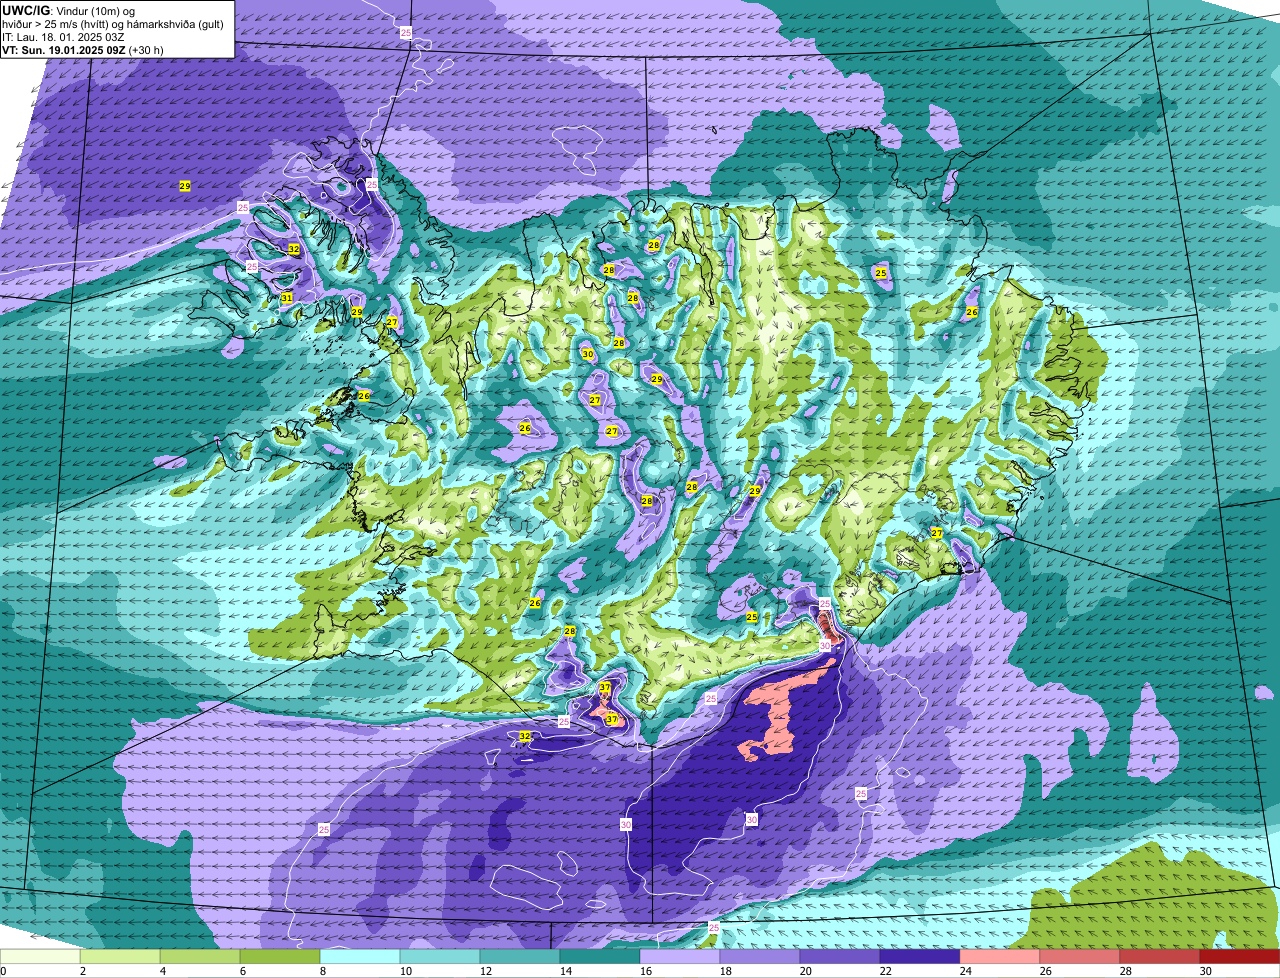The width and height of the screenshot is (1280, 978).
Task: Select the 2–4 light green legend swatch
Action: (120, 956)
